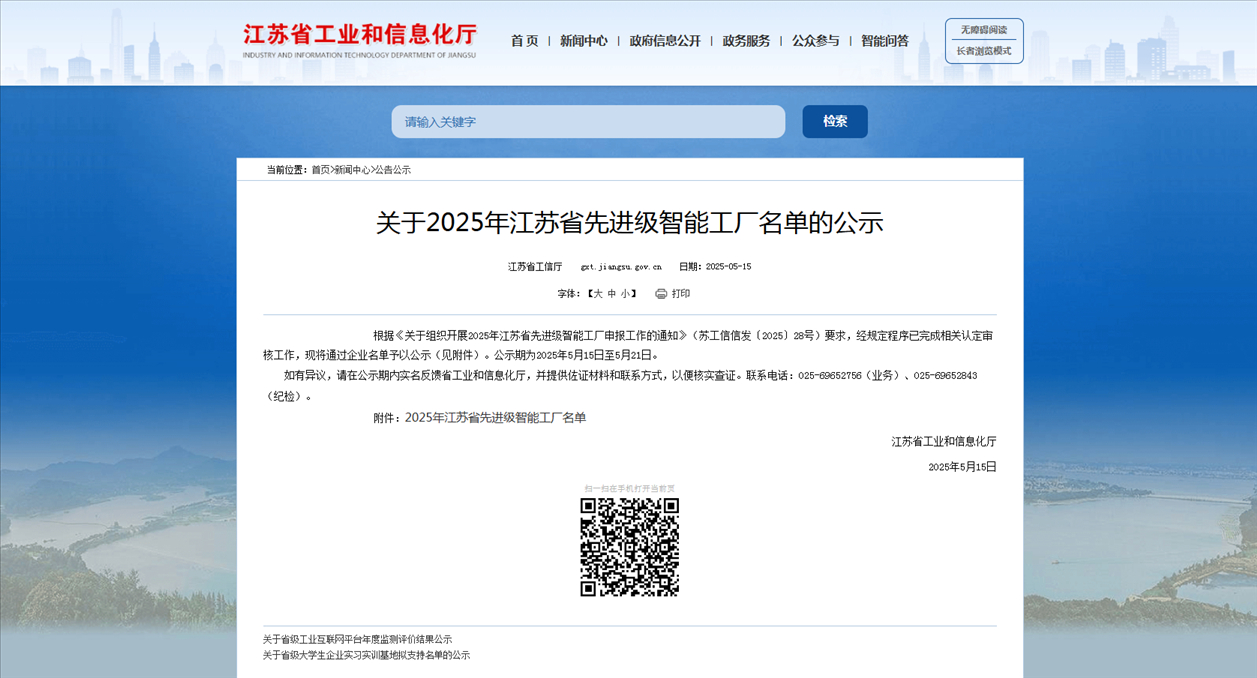Focus the 请输入关键字 search field
The image size is (1257, 678).
click(x=588, y=122)
